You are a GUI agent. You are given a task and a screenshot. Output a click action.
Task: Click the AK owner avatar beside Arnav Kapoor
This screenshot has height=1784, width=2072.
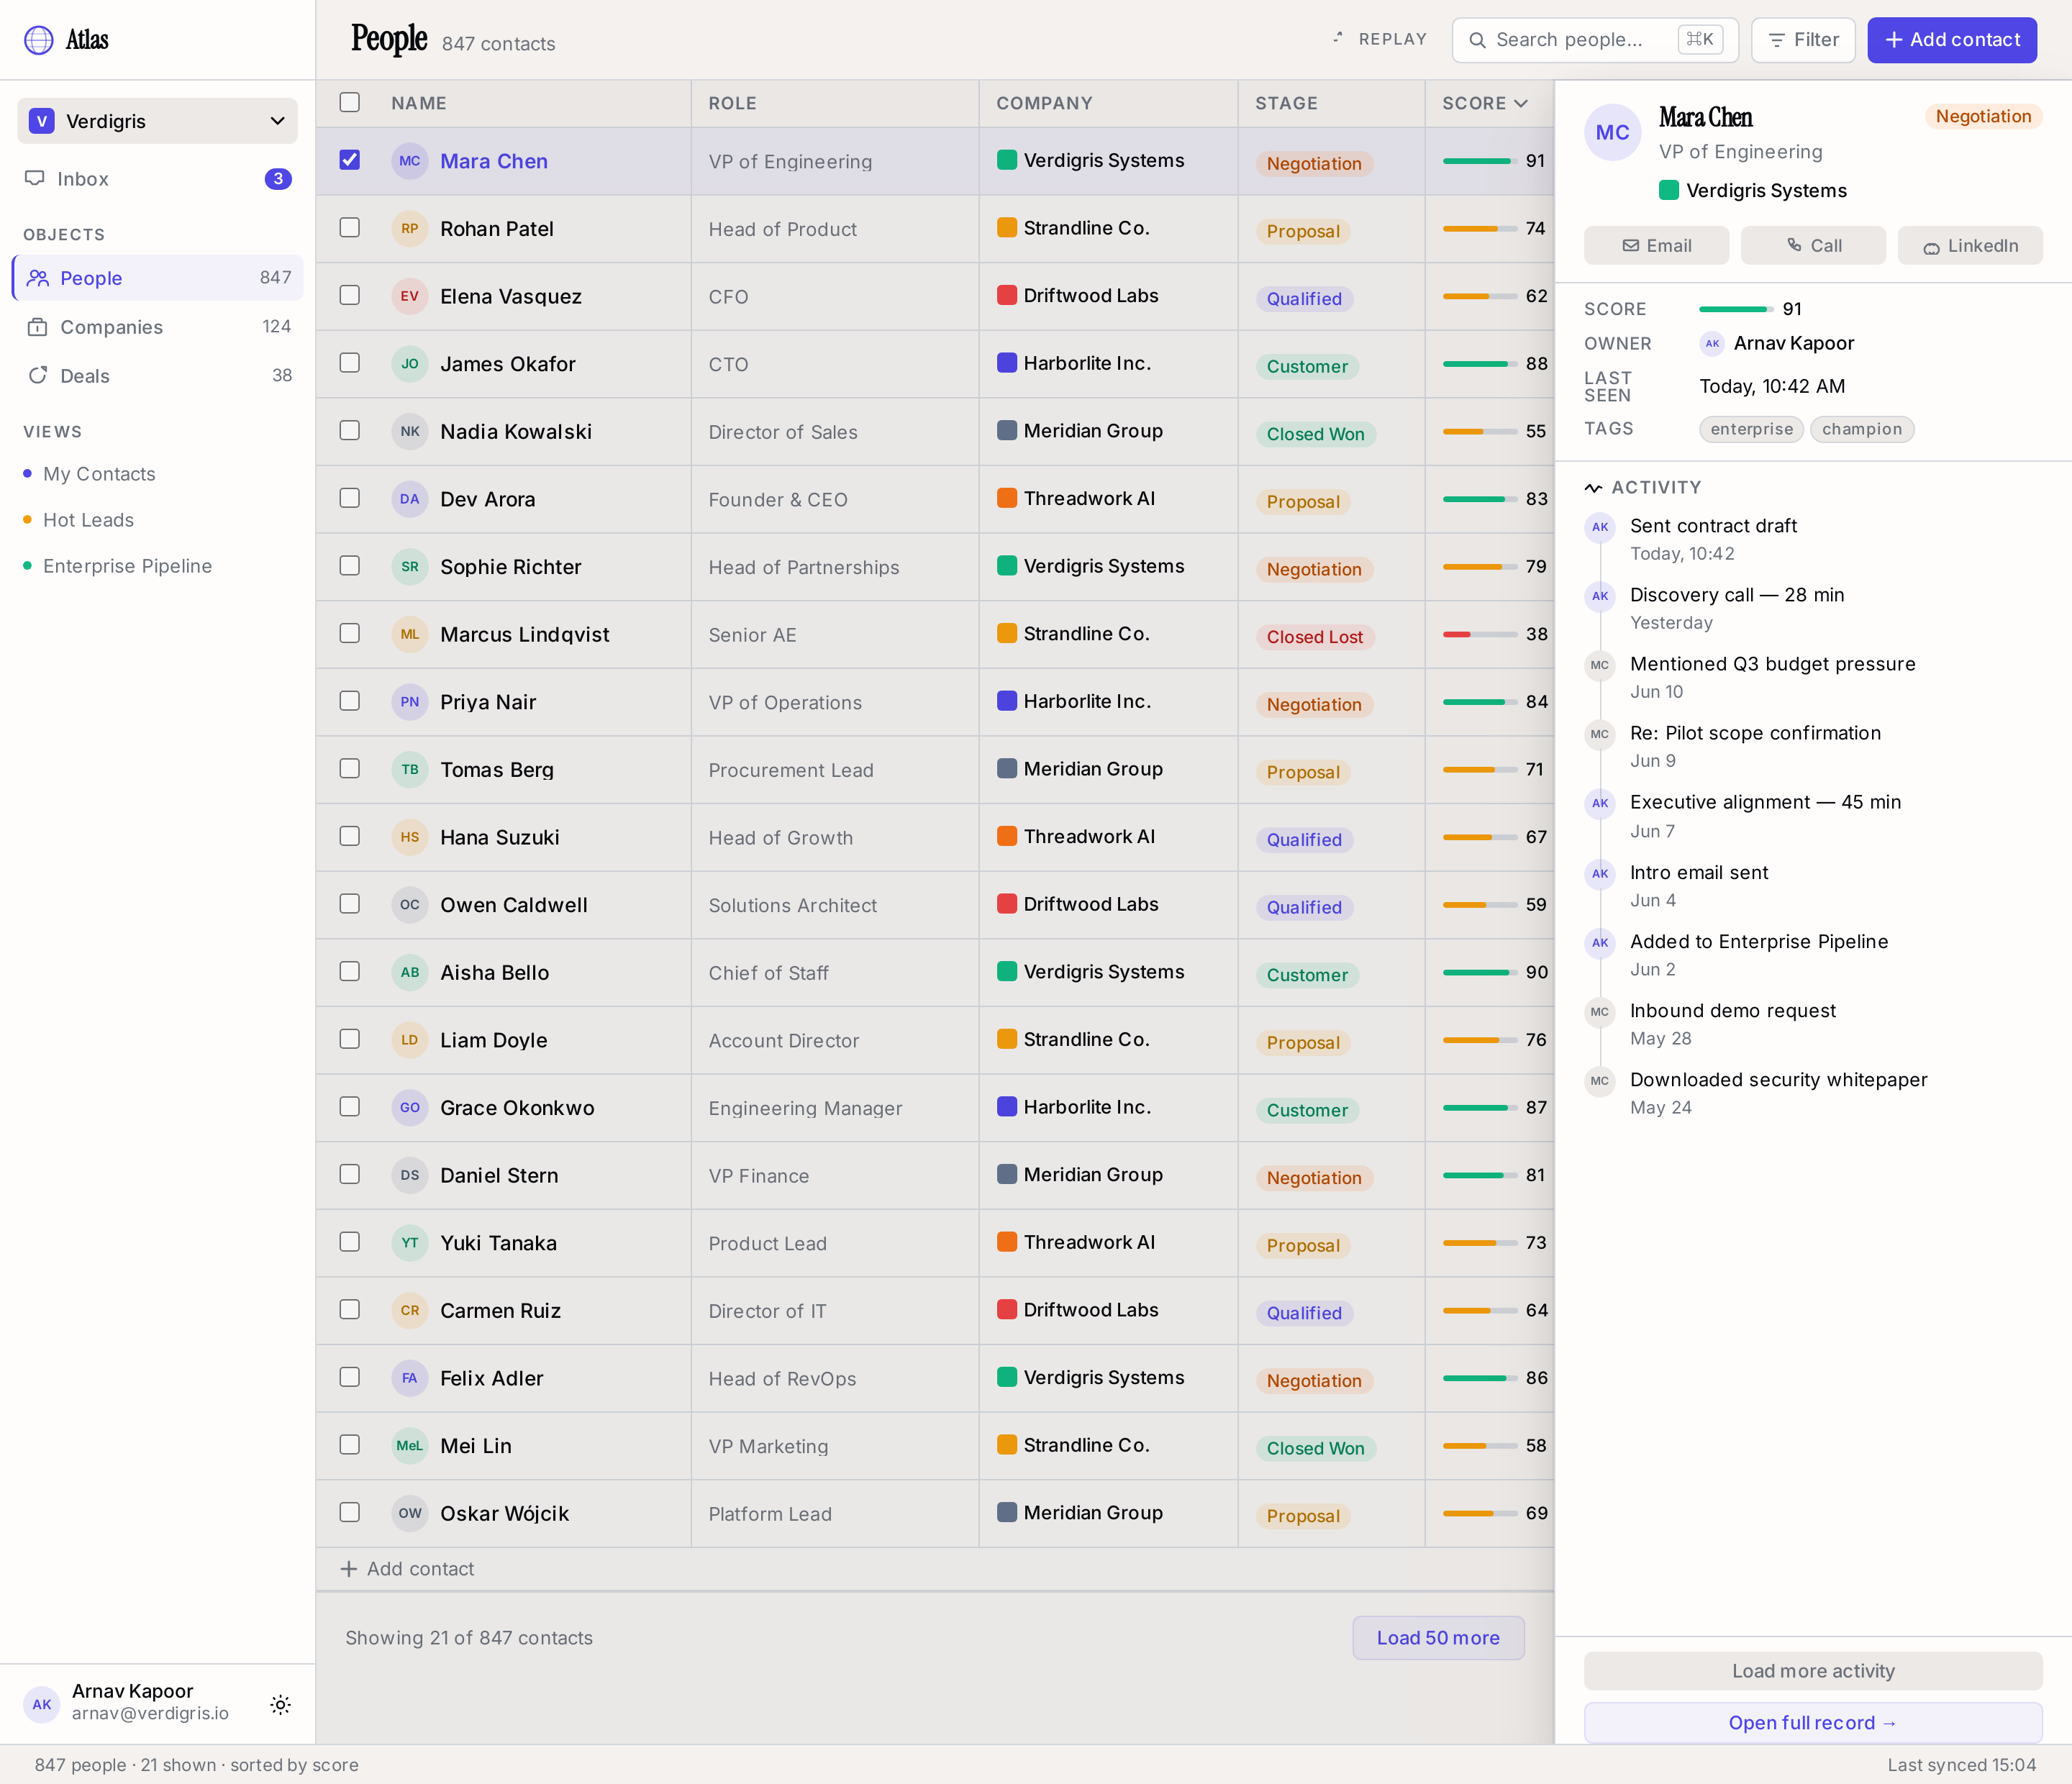(x=1712, y=343)
